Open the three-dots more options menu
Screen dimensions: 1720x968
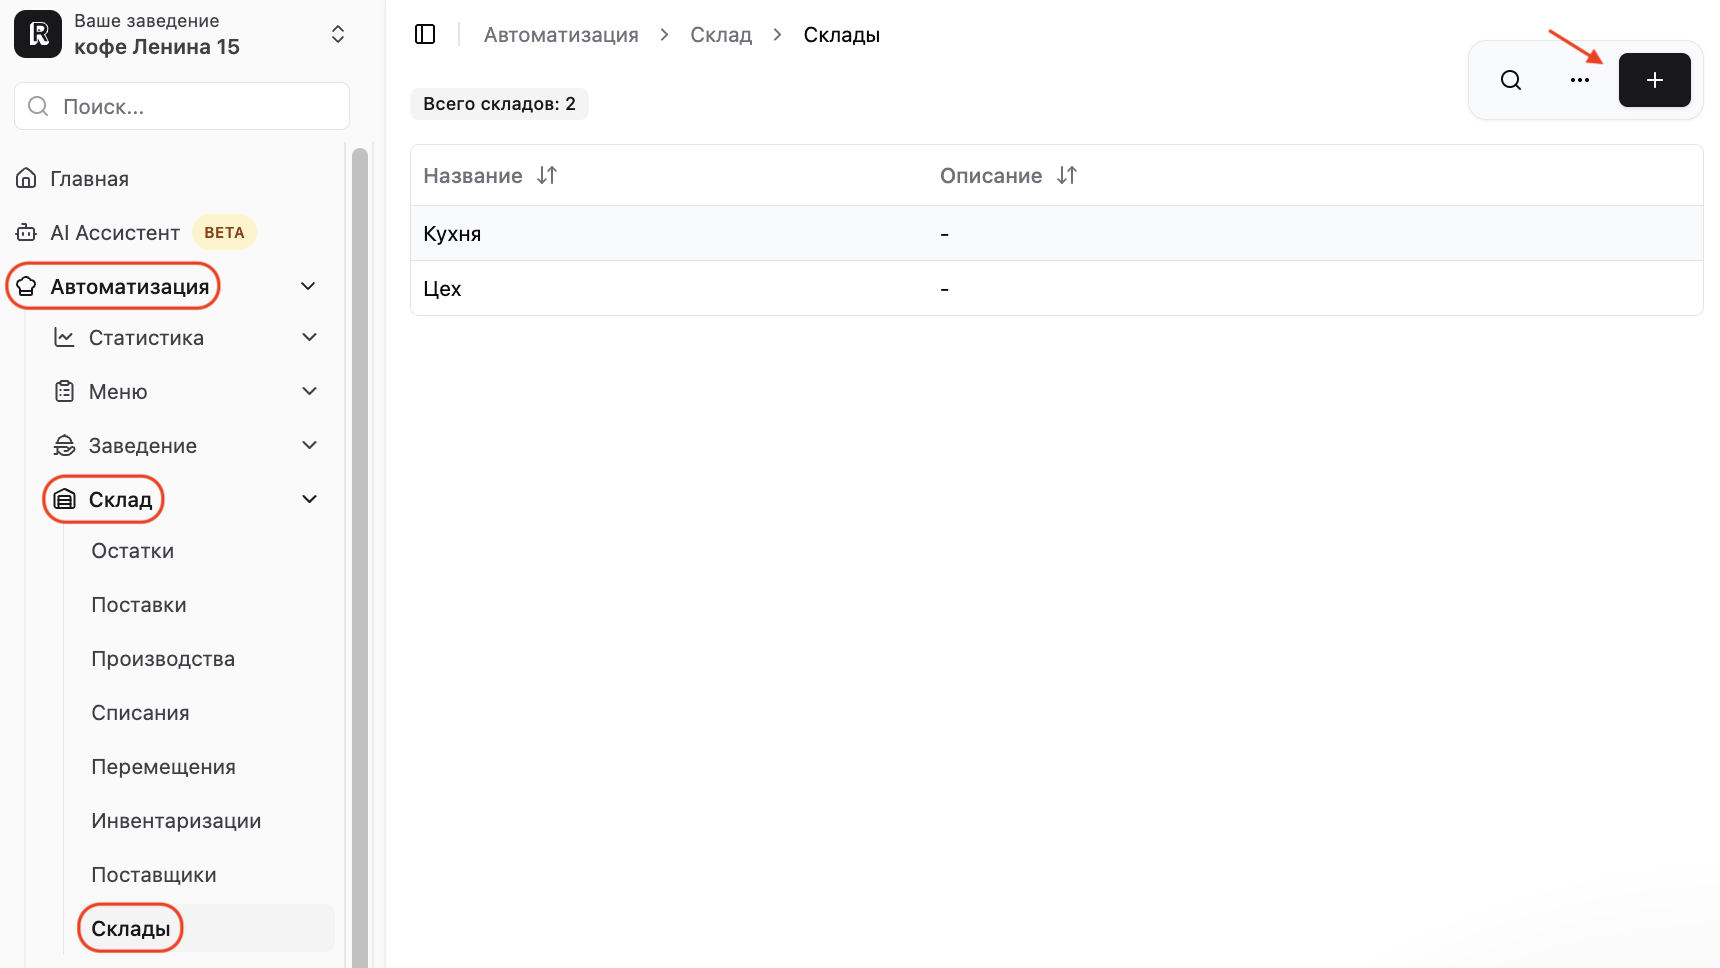click(1580, 80)
